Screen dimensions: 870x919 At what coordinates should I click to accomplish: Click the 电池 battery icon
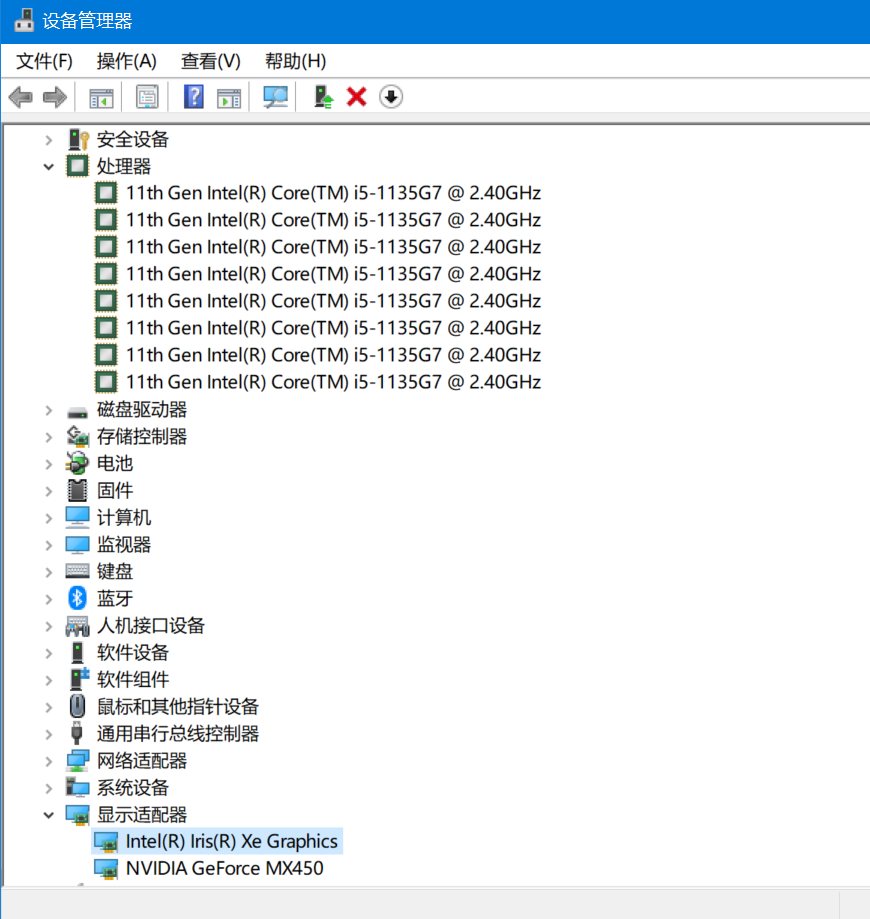pyautogui.click(x=77, y=464)
